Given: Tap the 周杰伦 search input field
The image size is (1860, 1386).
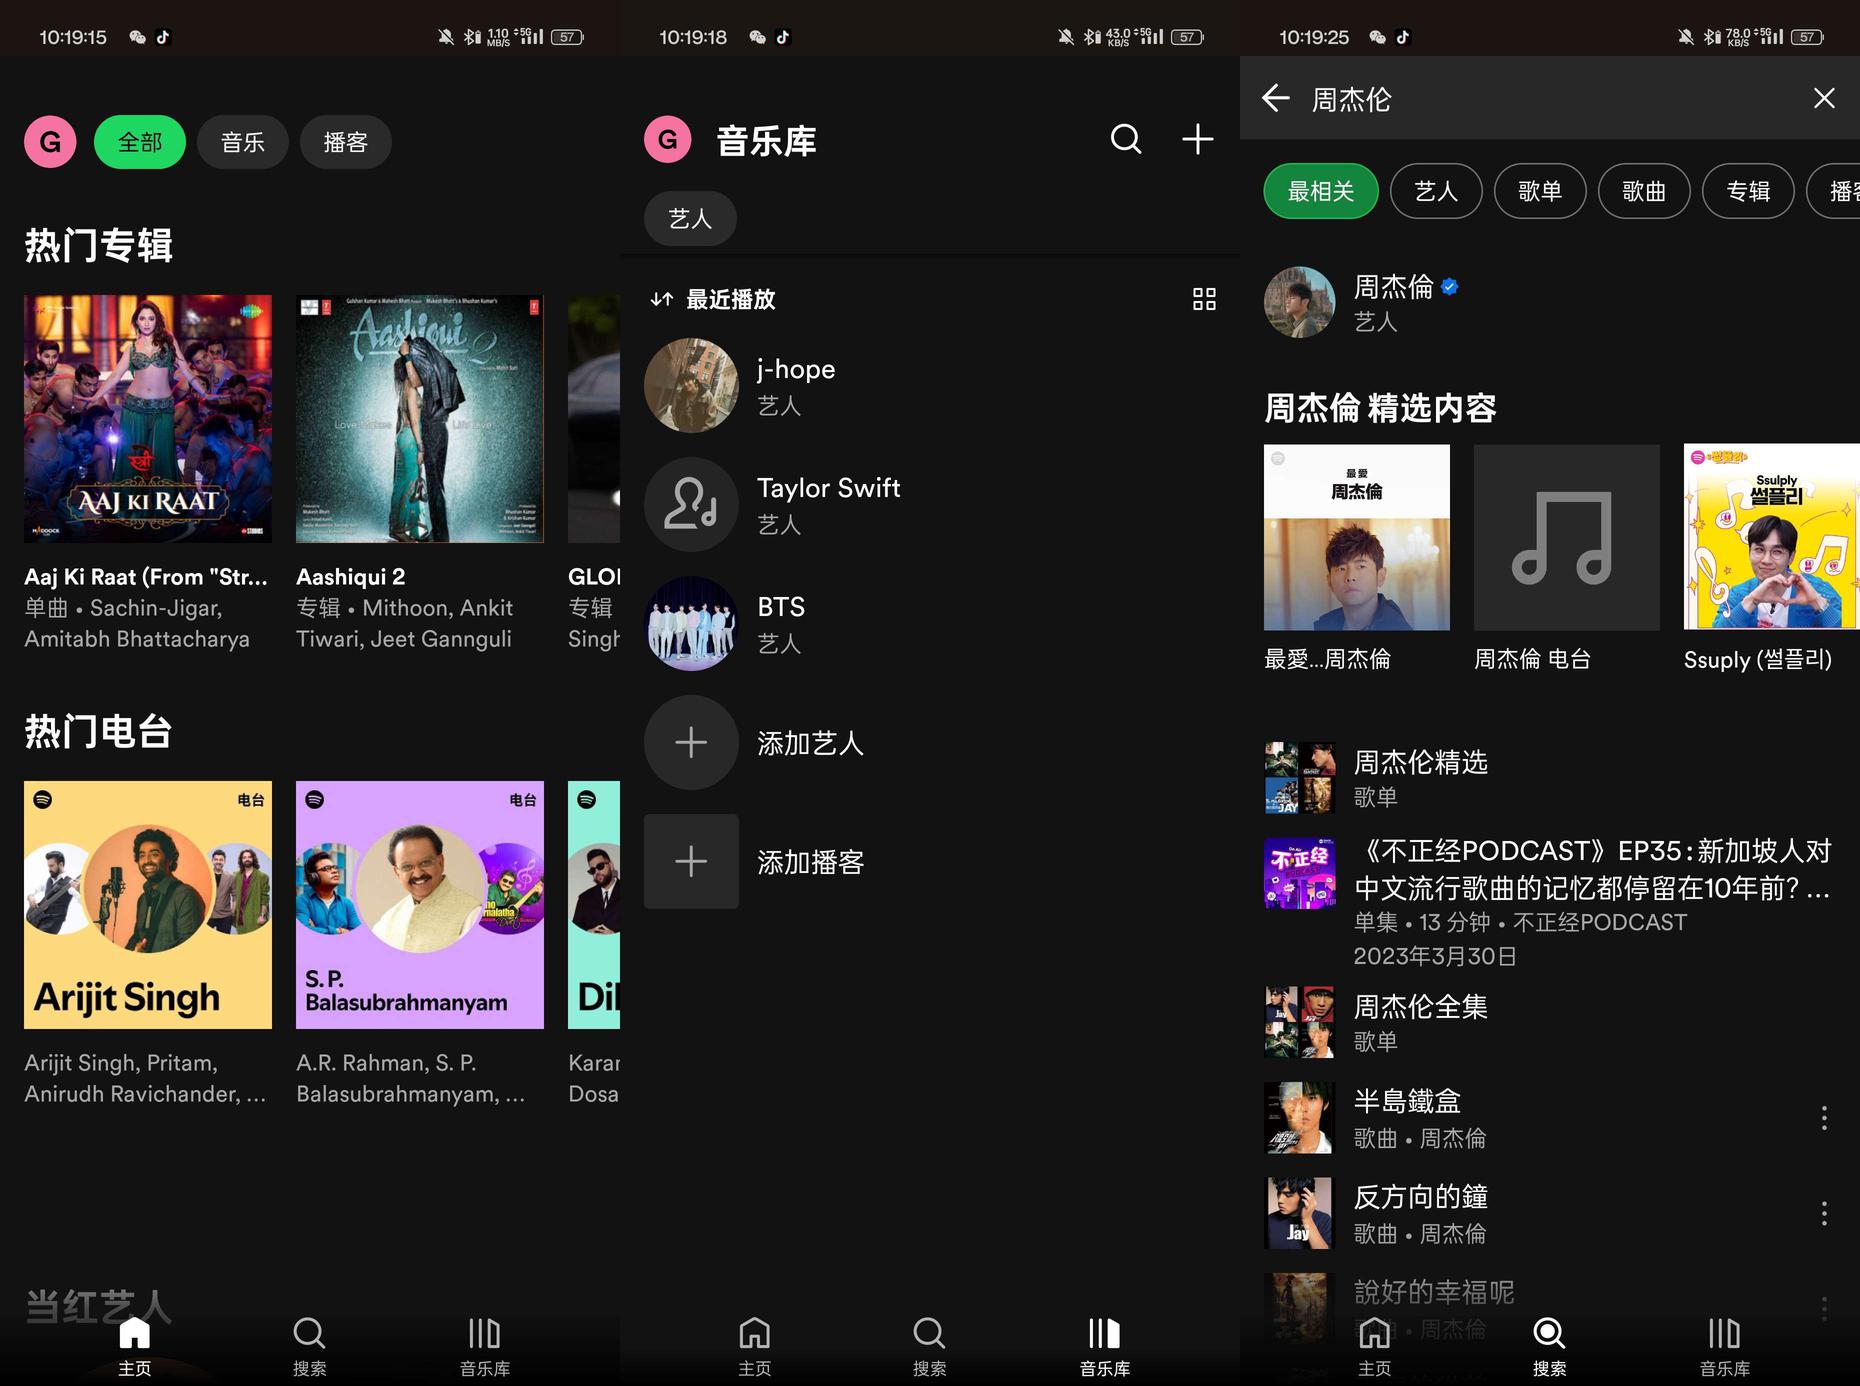Looking at the screenshot, I should click(1550, 99).
